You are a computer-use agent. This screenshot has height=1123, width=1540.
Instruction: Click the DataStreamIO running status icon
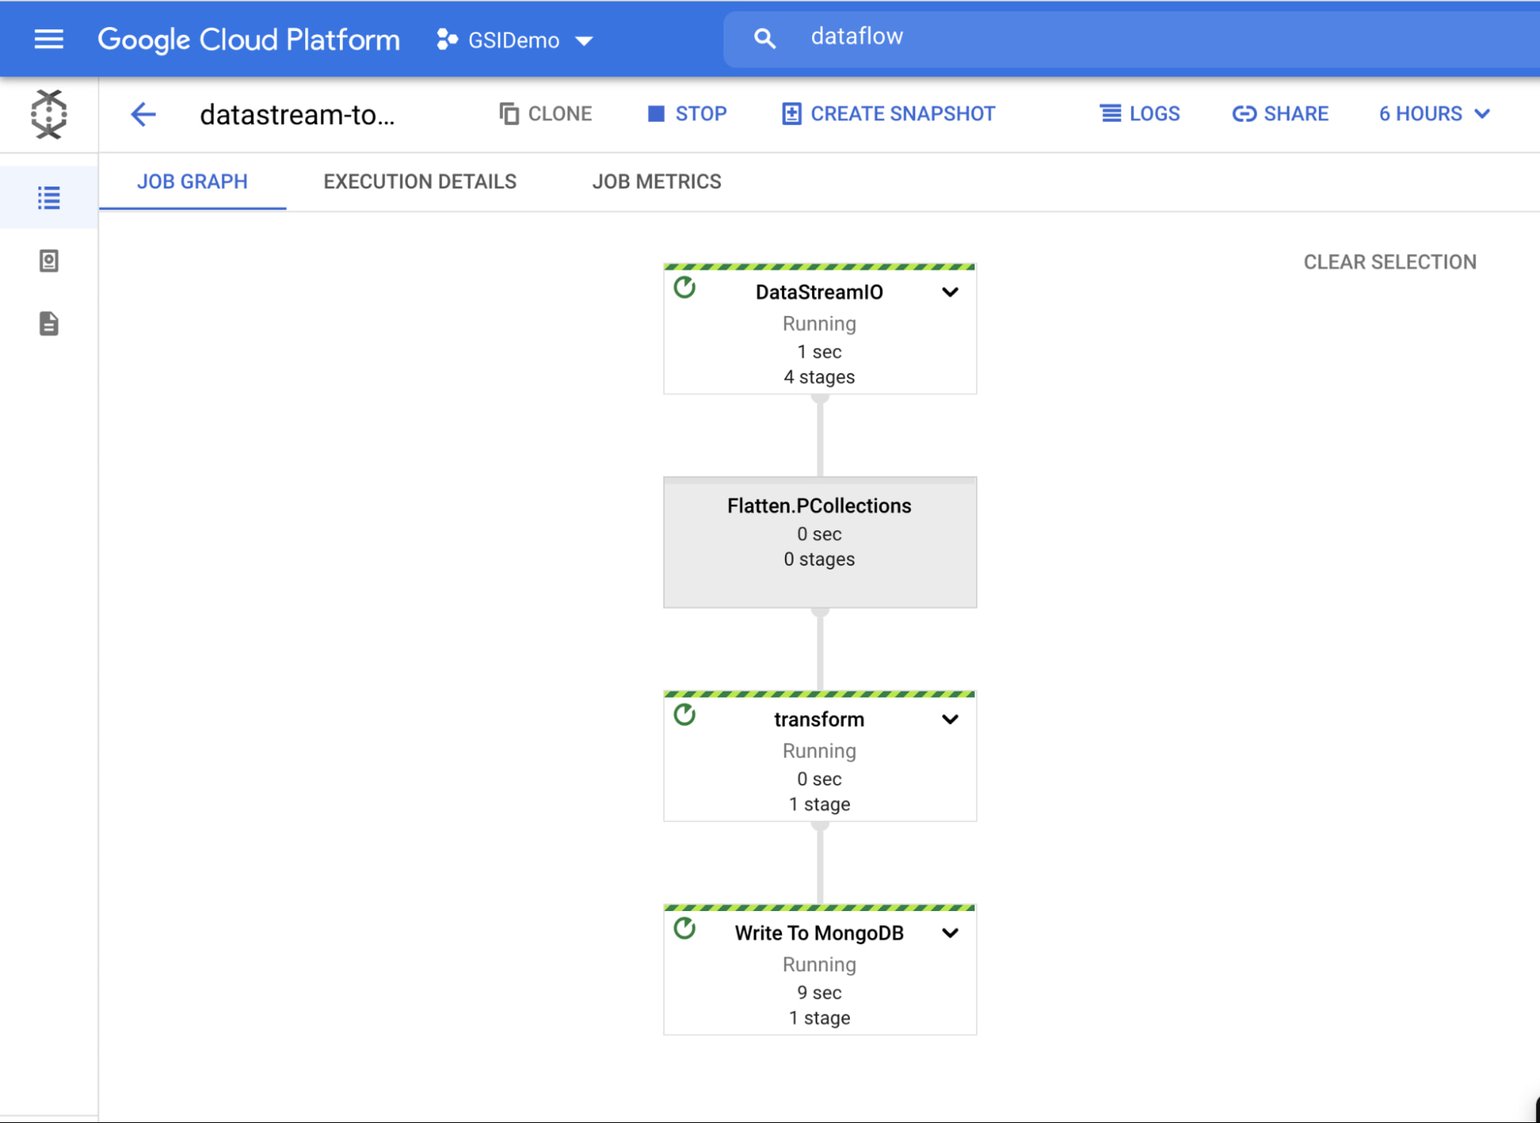coord(685,288)
